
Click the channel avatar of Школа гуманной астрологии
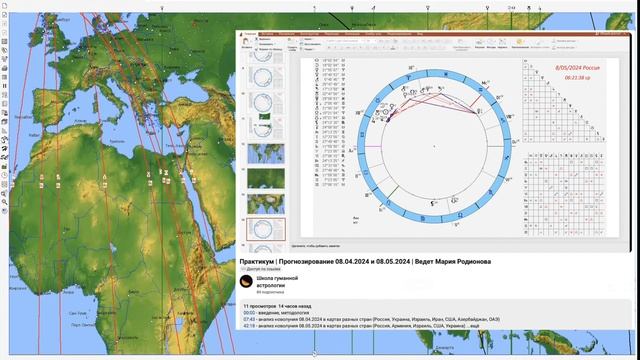coord(246,281)
